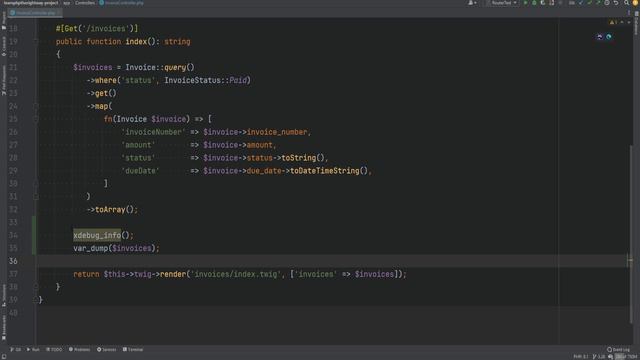This screenshot has width=640, height=360.
Task: Open the Database tool window on right sidebar
Action: coord(636,22)
